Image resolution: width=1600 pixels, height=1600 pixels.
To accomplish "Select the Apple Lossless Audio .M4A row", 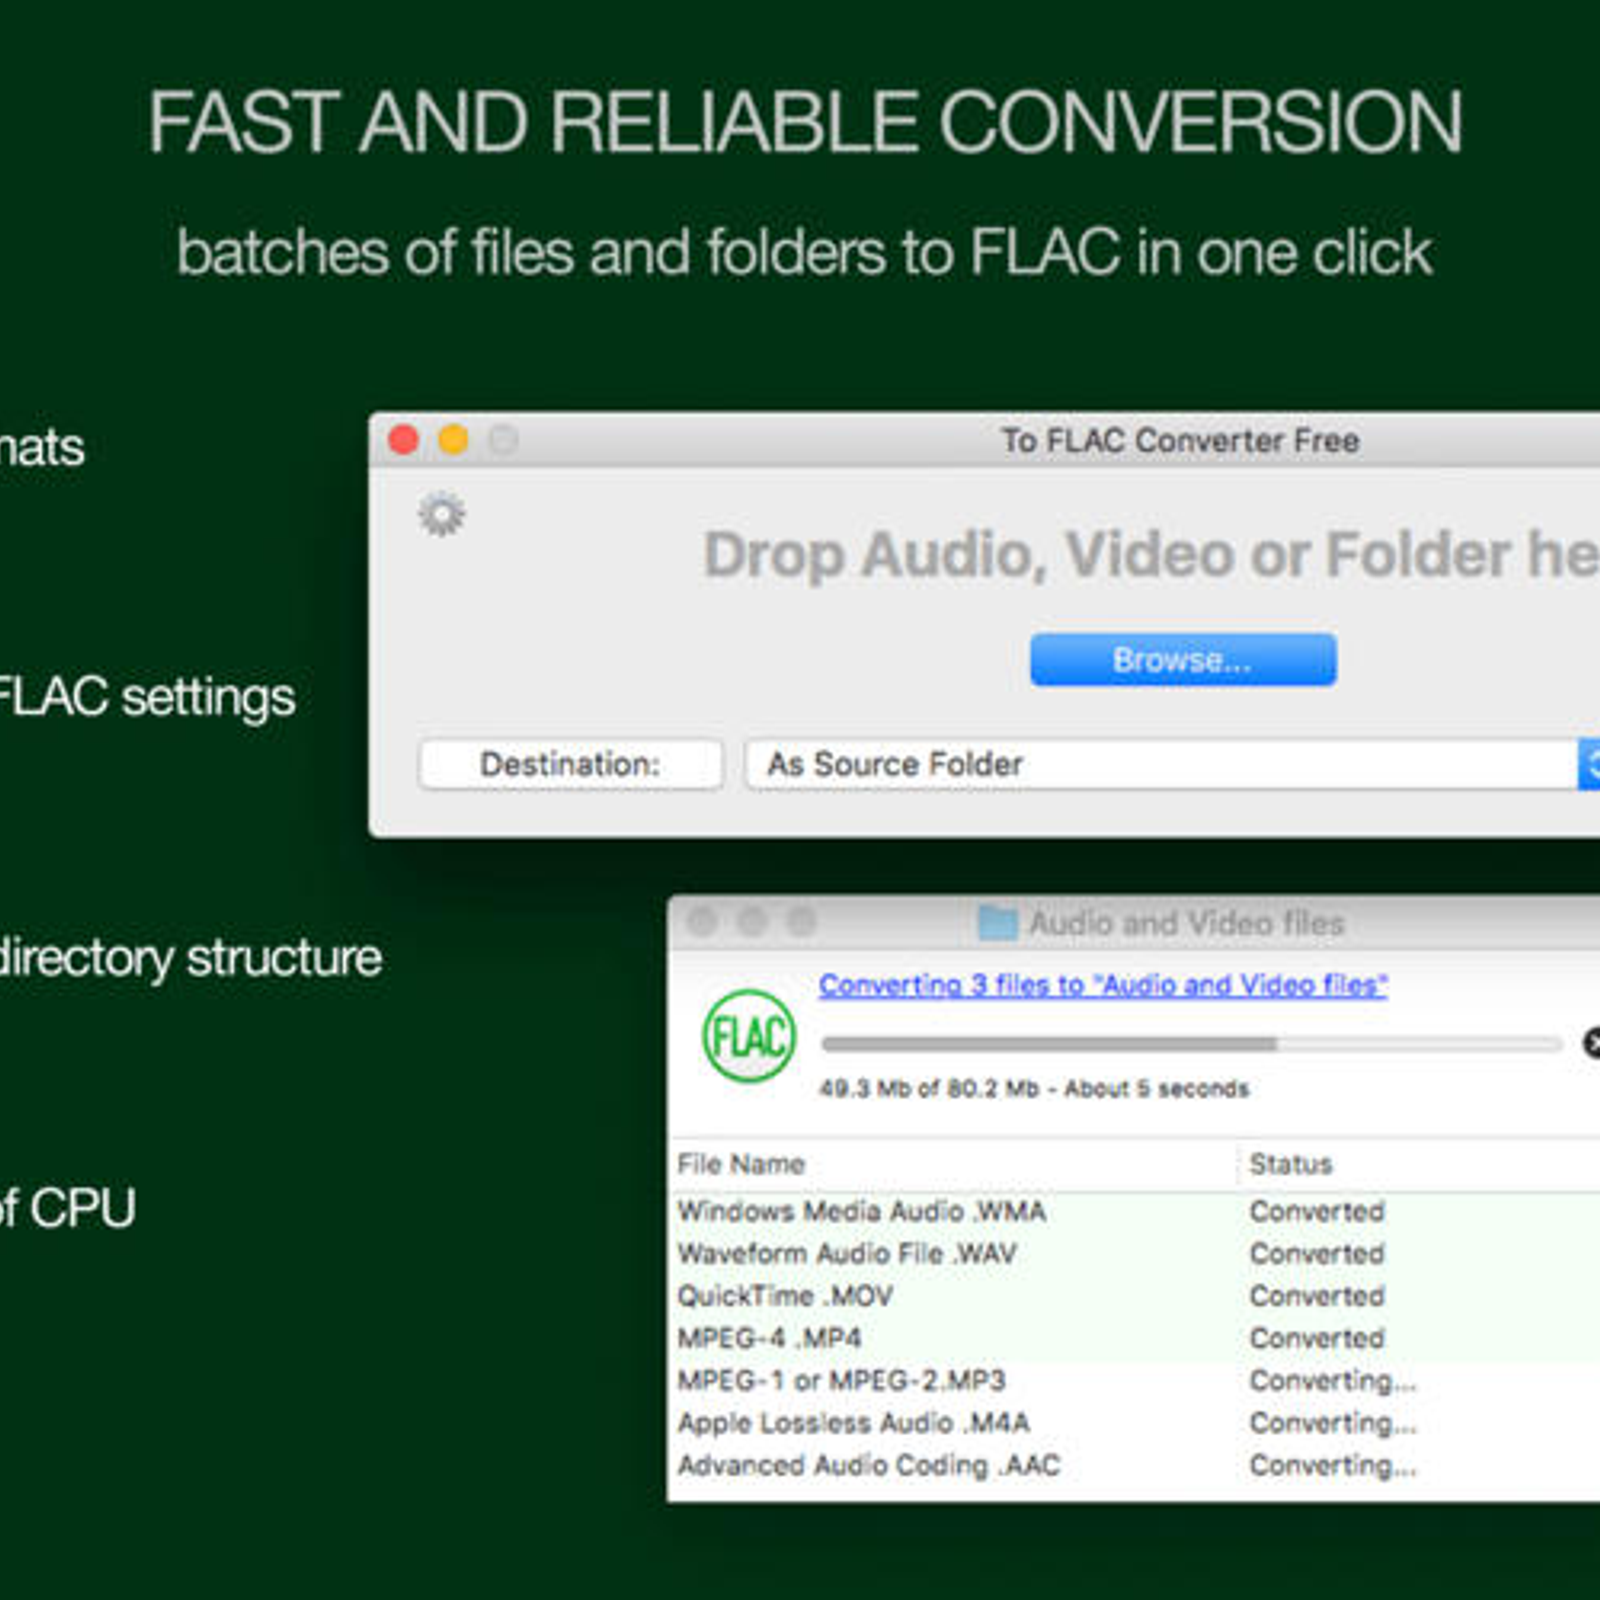I will [x=1134, y=1422].
